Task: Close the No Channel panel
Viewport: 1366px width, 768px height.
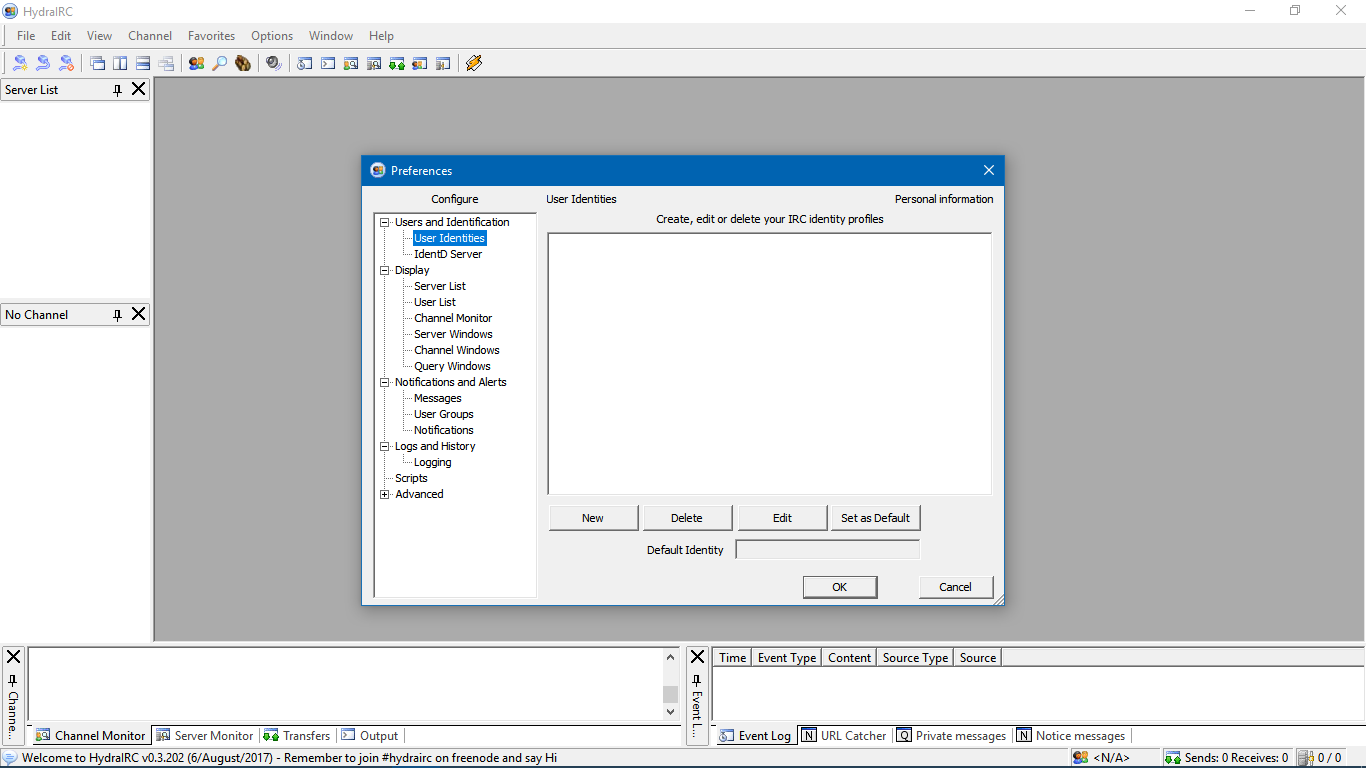Action: click(x=139, y=314)
